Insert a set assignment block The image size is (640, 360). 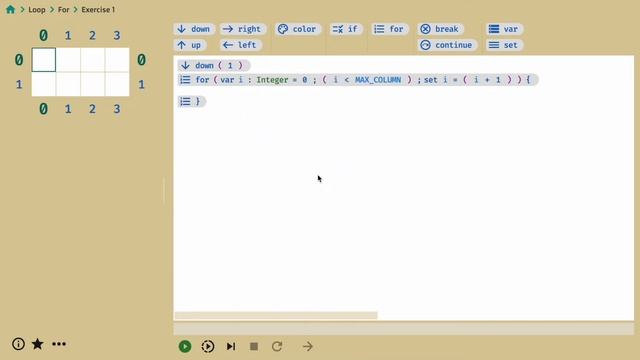(x=504, y=45)
